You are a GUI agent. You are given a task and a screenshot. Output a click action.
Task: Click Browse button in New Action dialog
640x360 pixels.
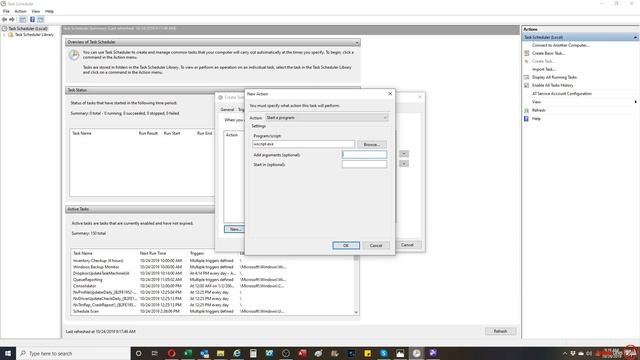point(371,144)
